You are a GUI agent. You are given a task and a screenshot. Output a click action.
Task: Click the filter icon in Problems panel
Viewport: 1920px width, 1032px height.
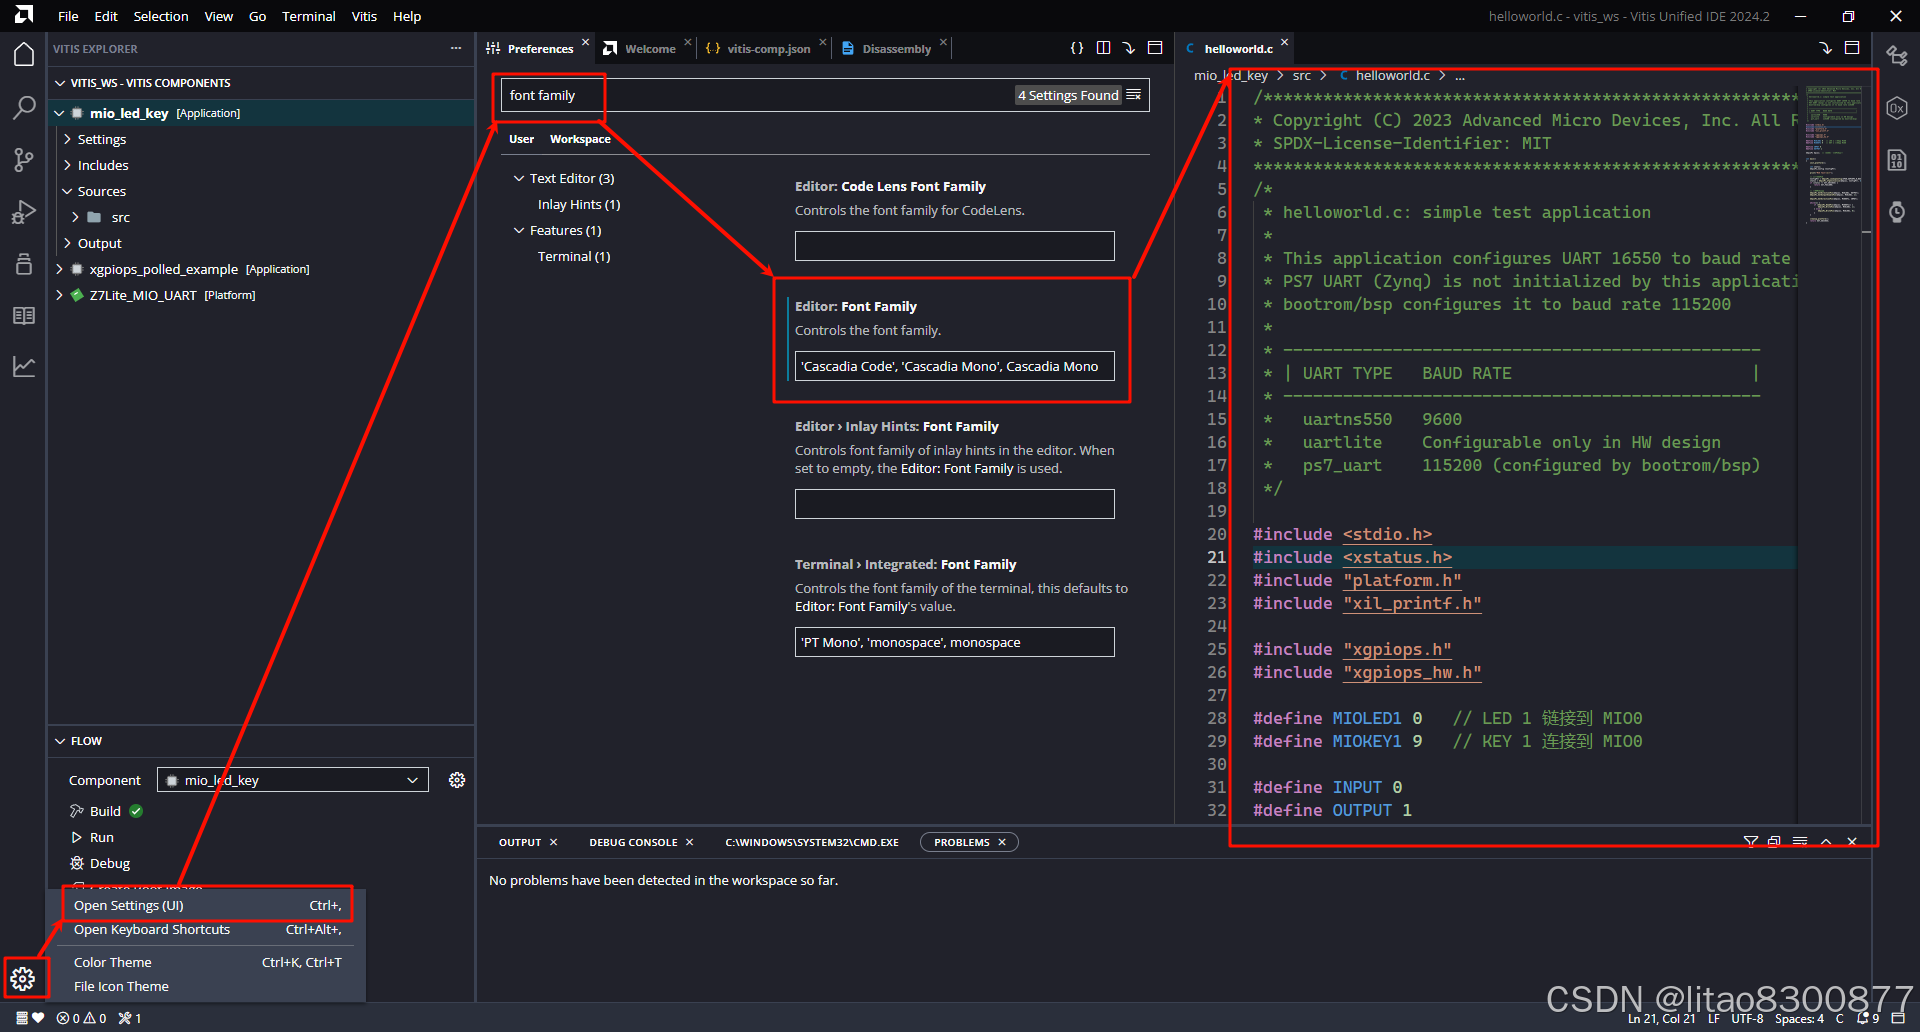[1751, 842]
